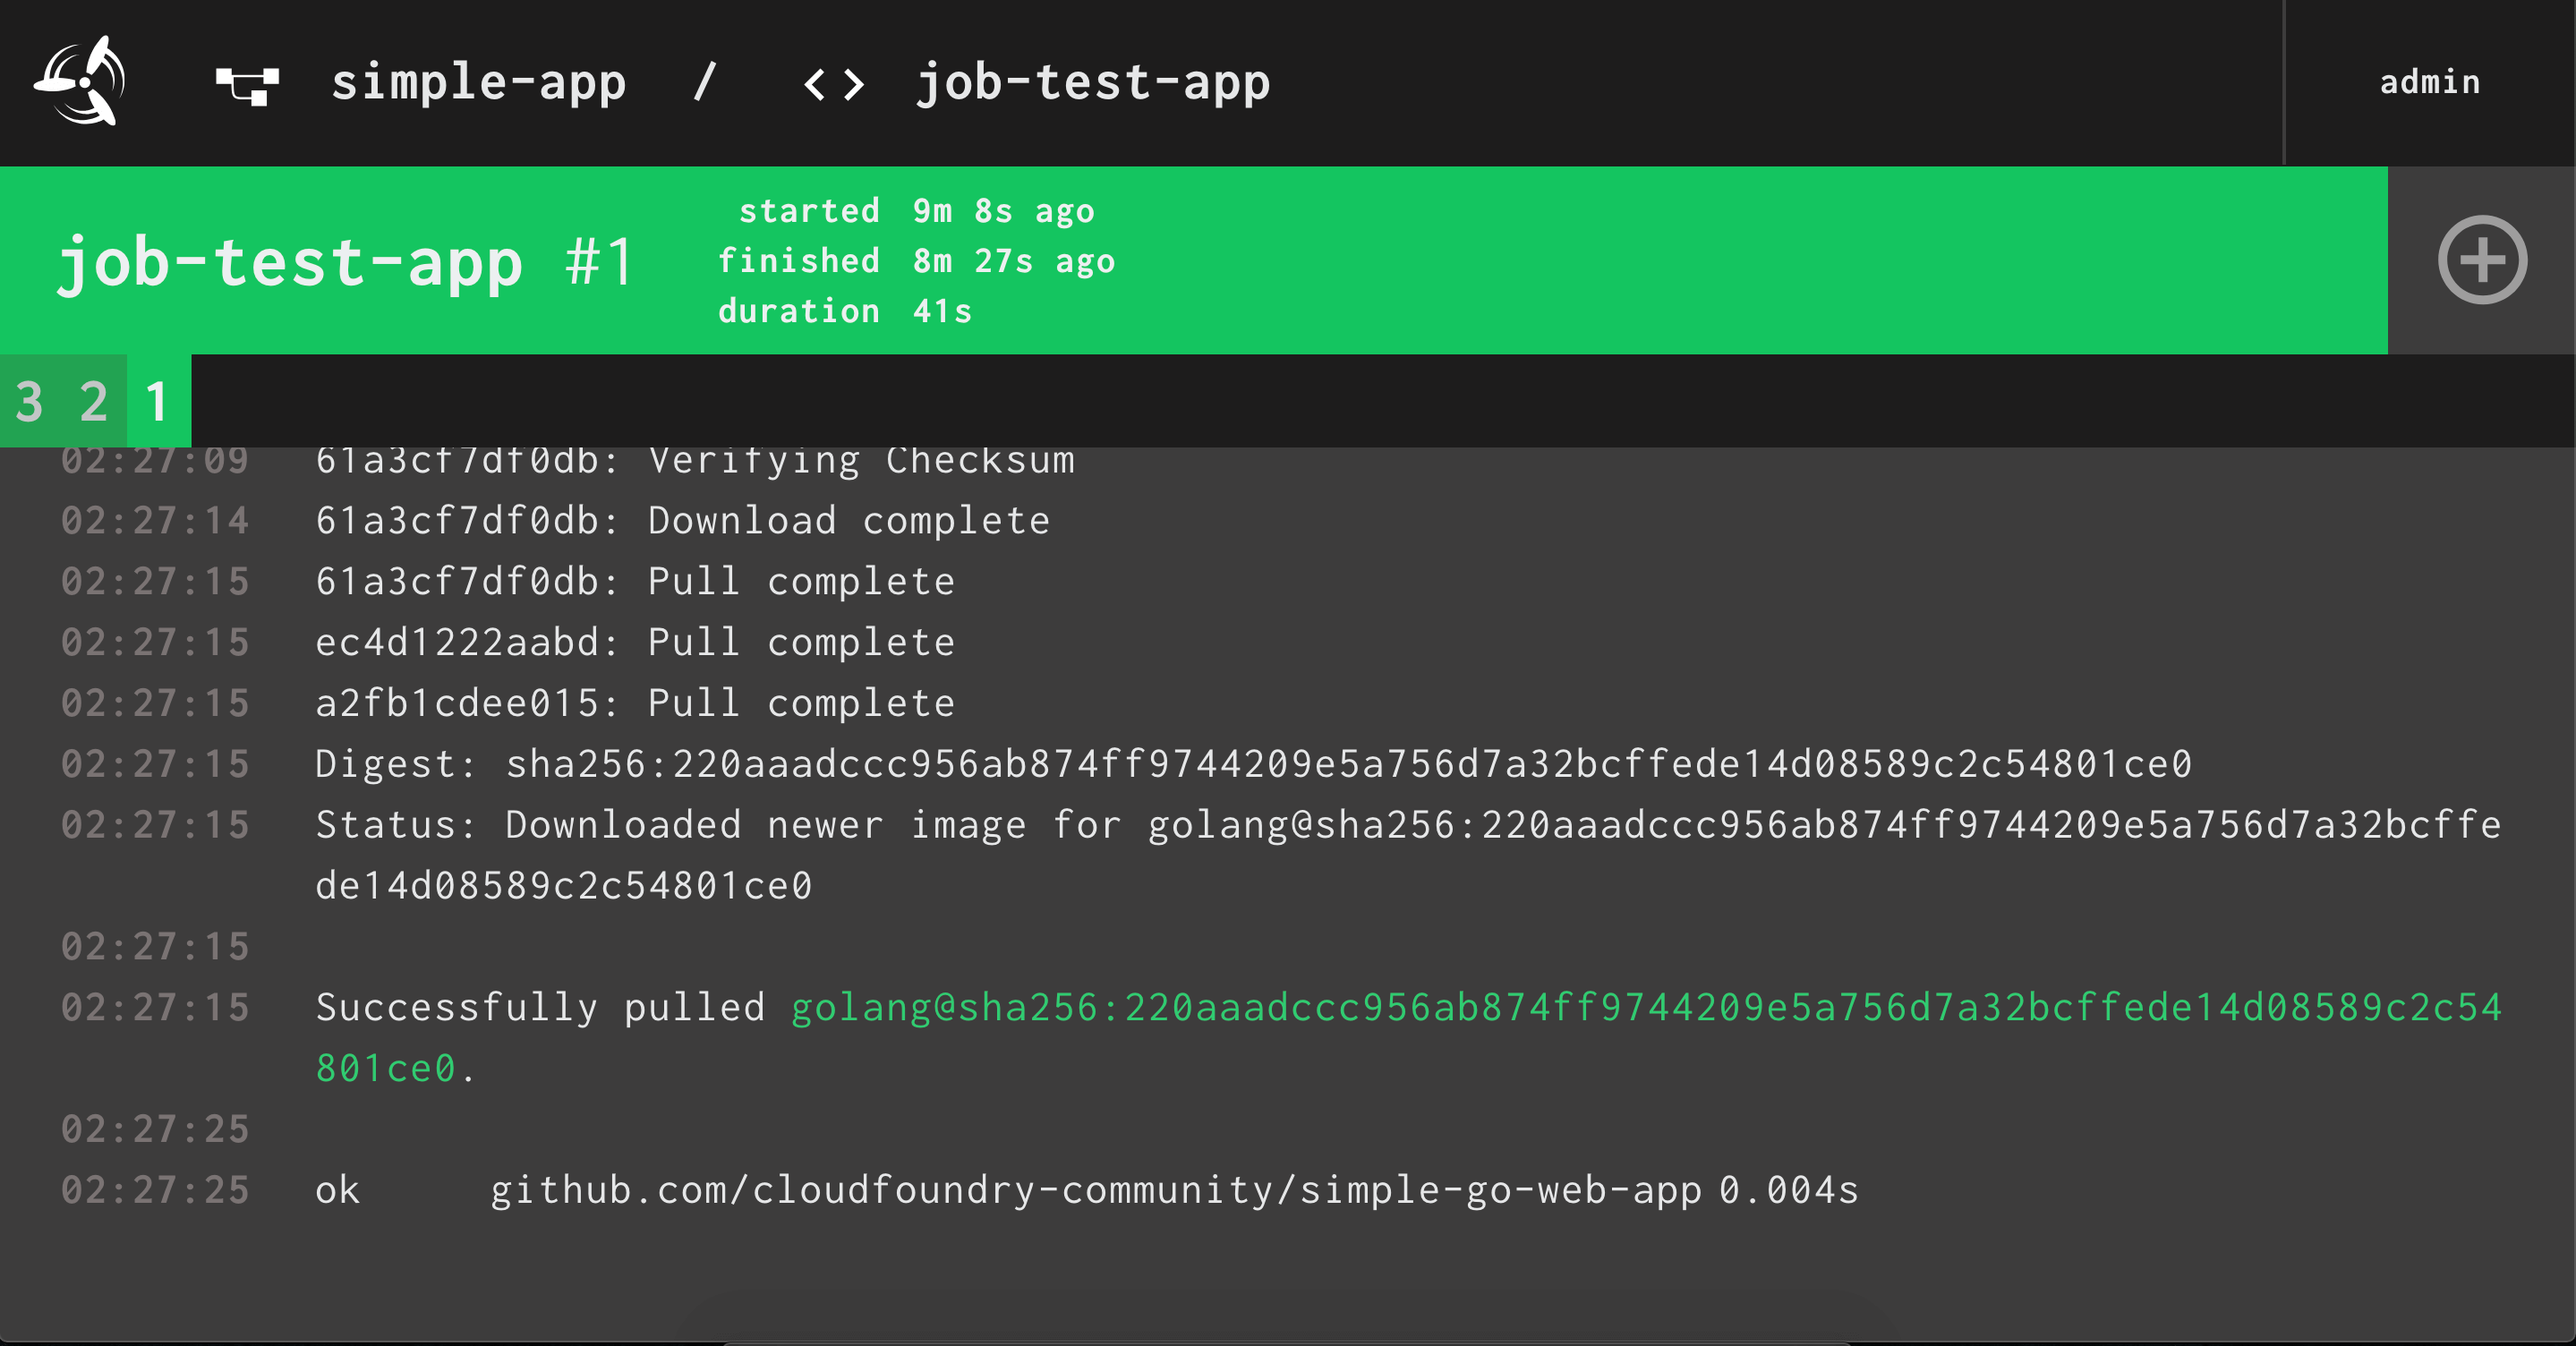Open the job-test-app breadcrumb link
Viewport: 2576px width, 1346px height.
pos(1092,82)
